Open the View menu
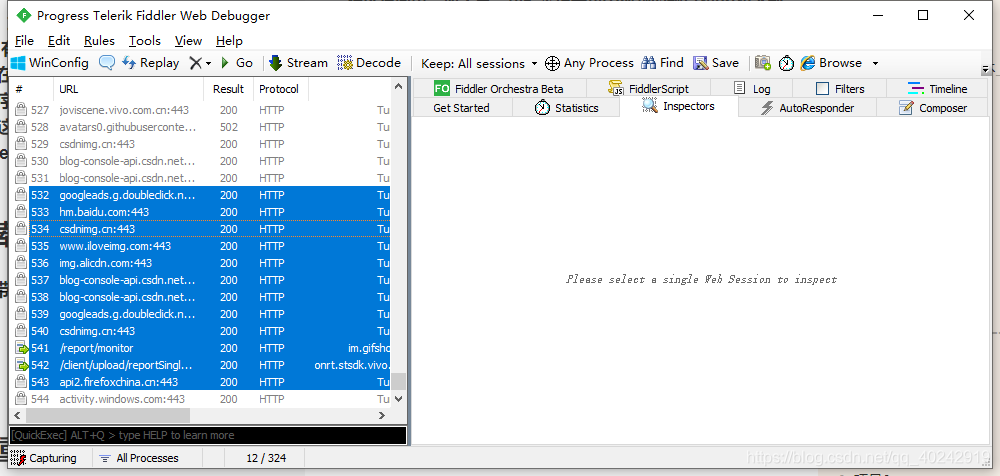 click(188, 41)
